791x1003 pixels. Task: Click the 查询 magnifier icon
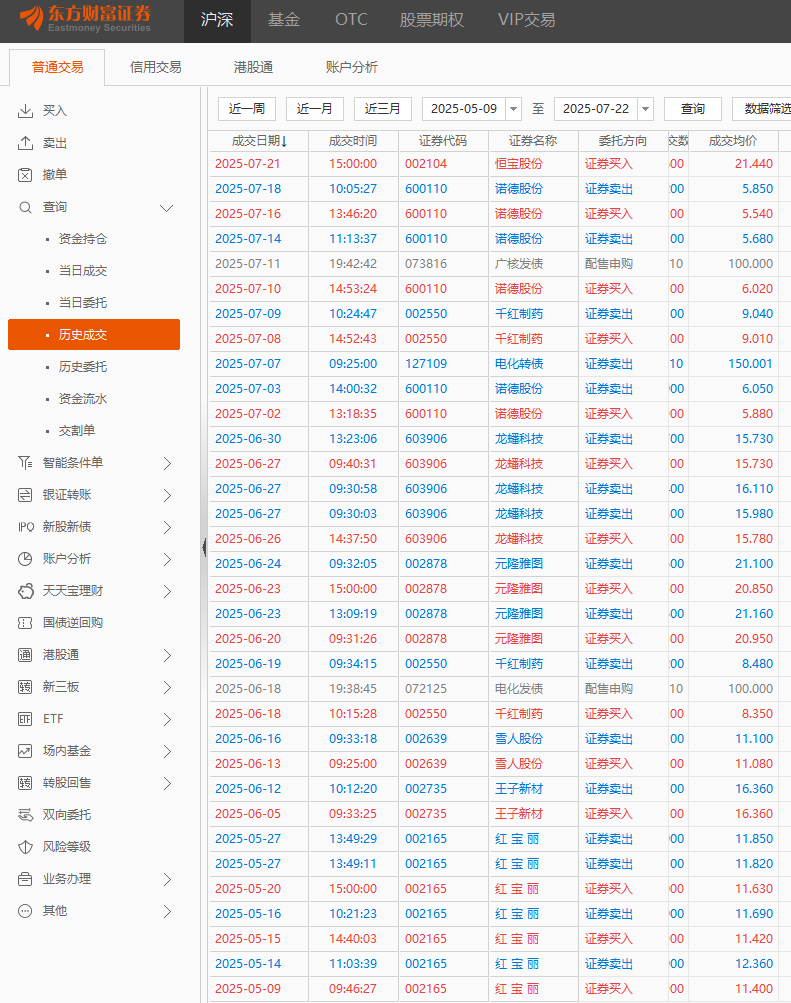[x=25, y=207]
